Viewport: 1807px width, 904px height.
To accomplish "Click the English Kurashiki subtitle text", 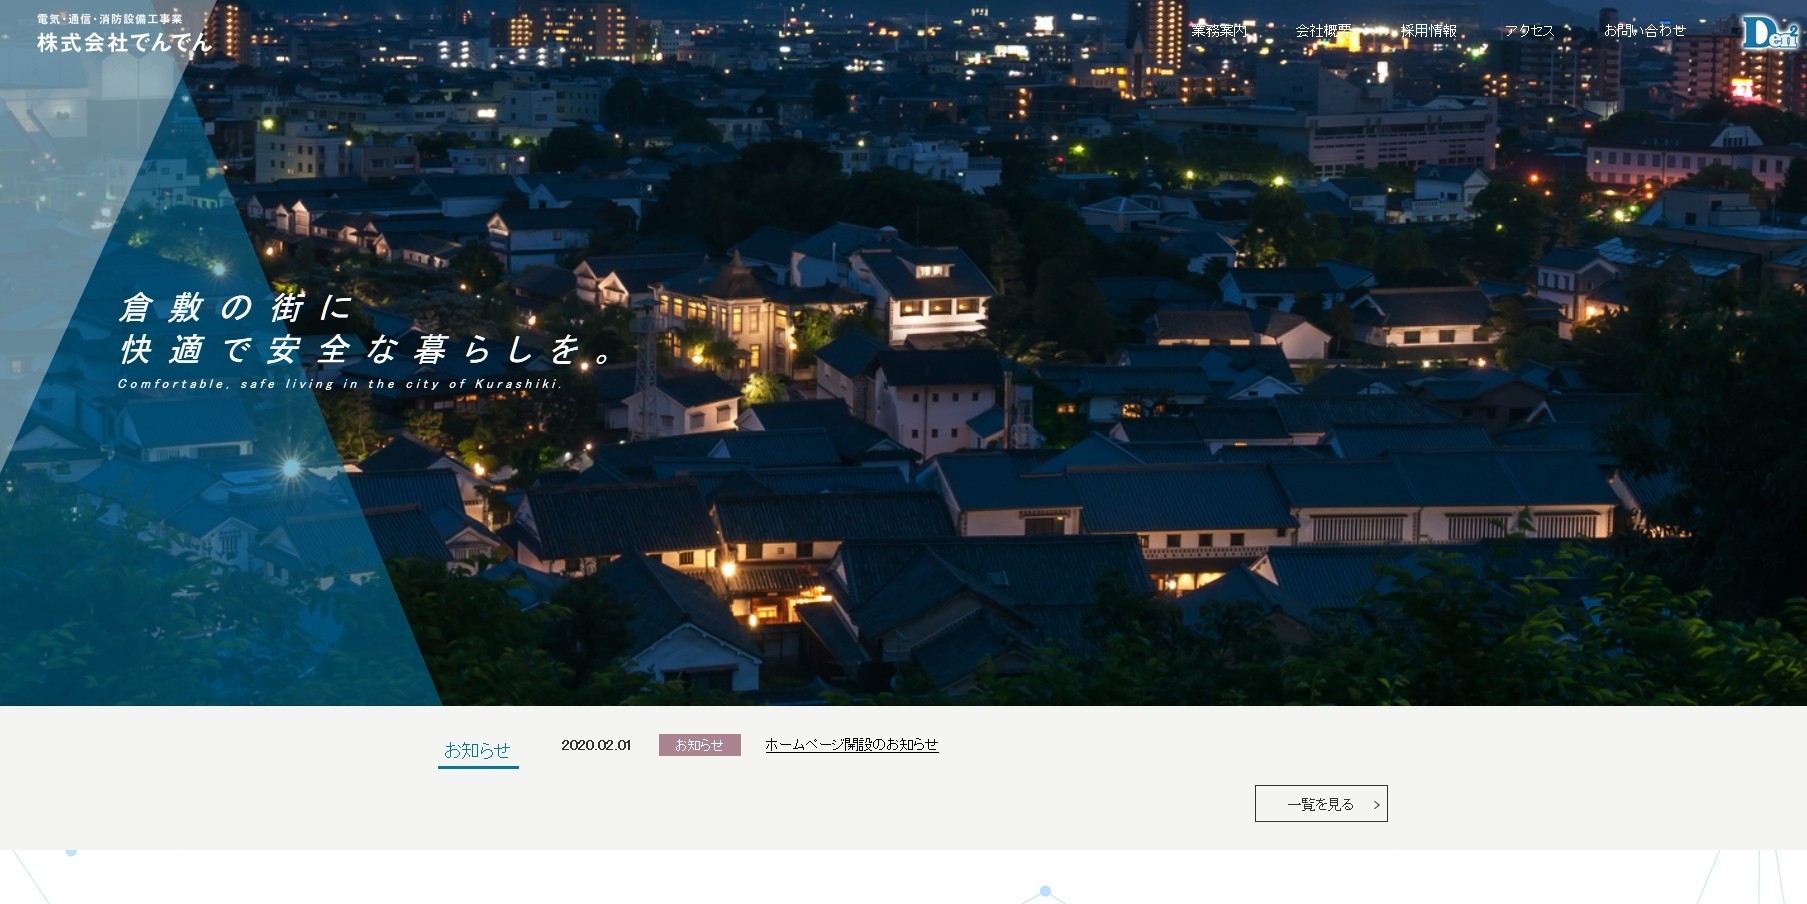I will coord(340,384).
